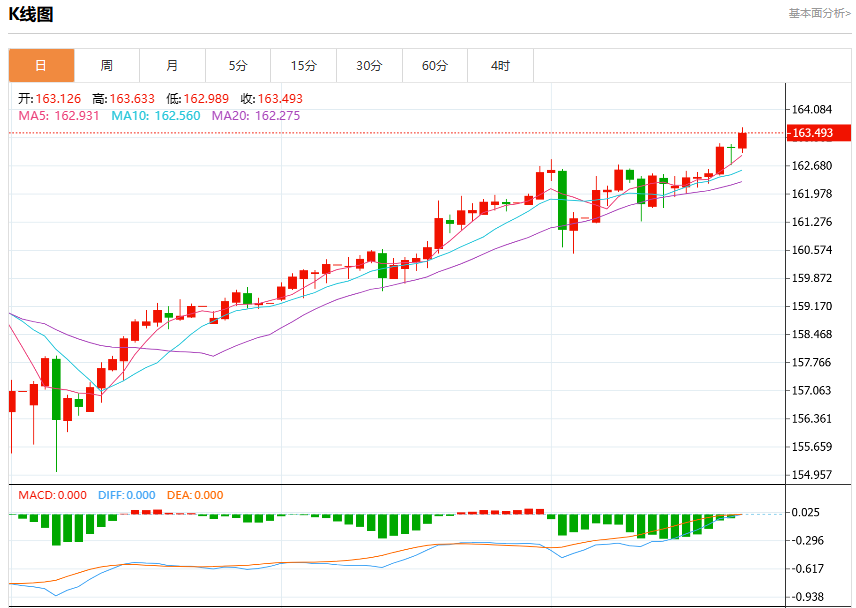Screen dimensions: 856x608
Task: Click the MA20 162.275 legend label
Action: [256, 116]
